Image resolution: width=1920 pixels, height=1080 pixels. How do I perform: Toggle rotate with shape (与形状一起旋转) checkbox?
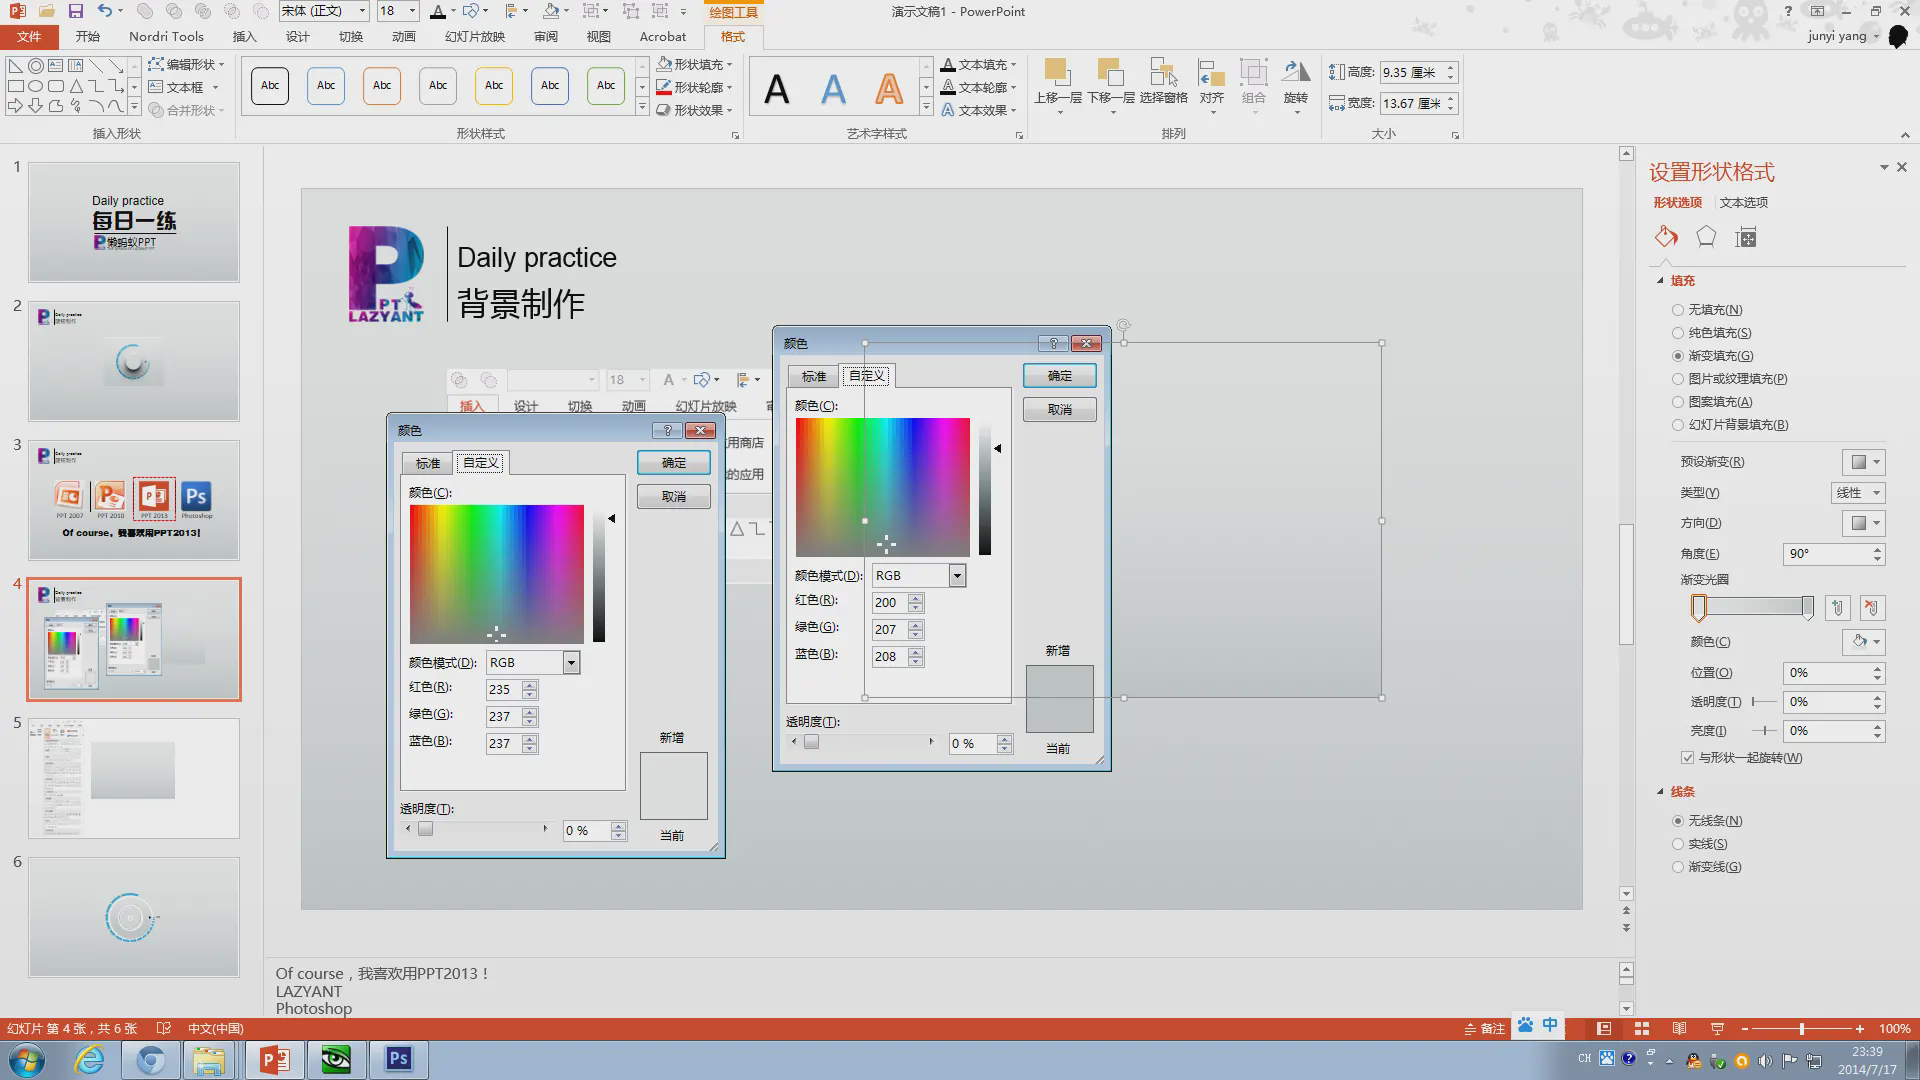coord(1688,758)
